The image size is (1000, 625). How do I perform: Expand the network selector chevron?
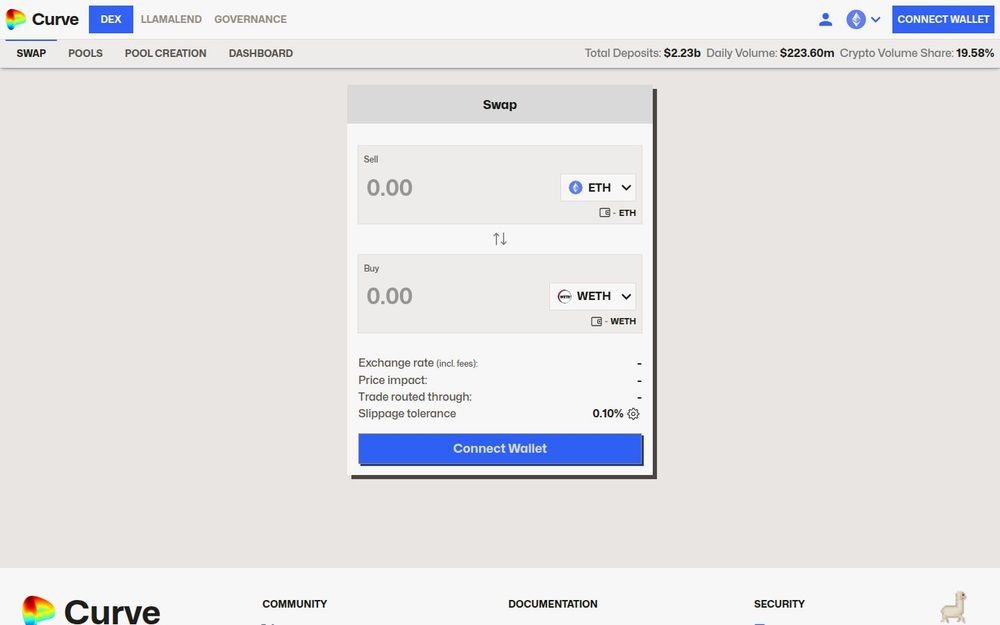tap(876, 19)
